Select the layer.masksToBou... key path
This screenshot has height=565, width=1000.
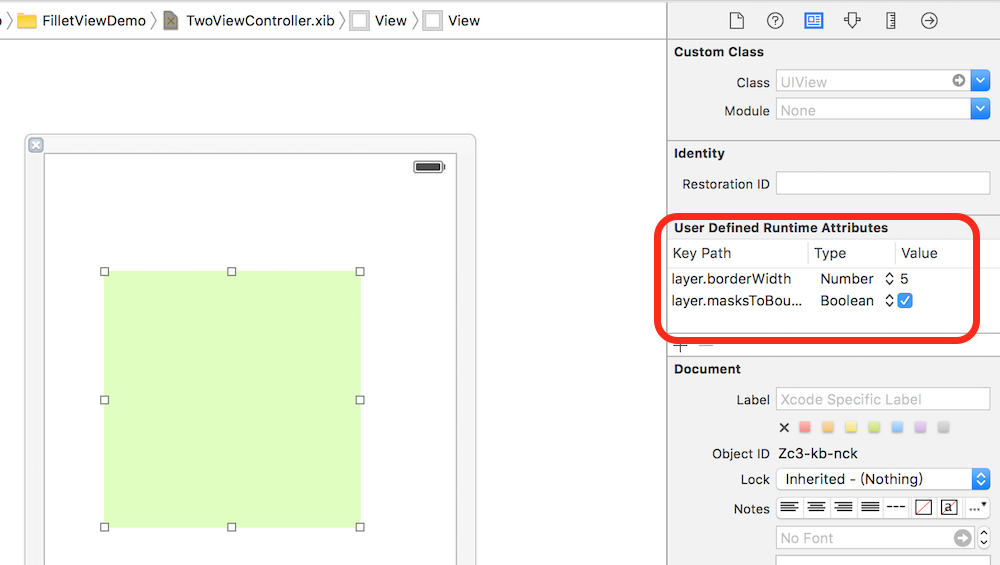click(737, 300)
